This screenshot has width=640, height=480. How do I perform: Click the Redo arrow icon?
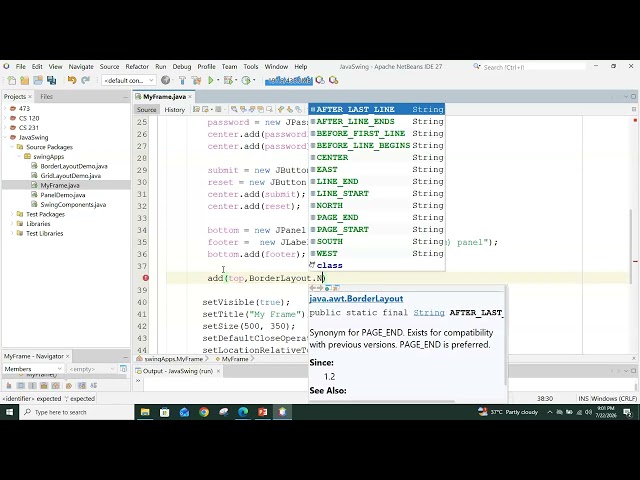click(85, 80)
